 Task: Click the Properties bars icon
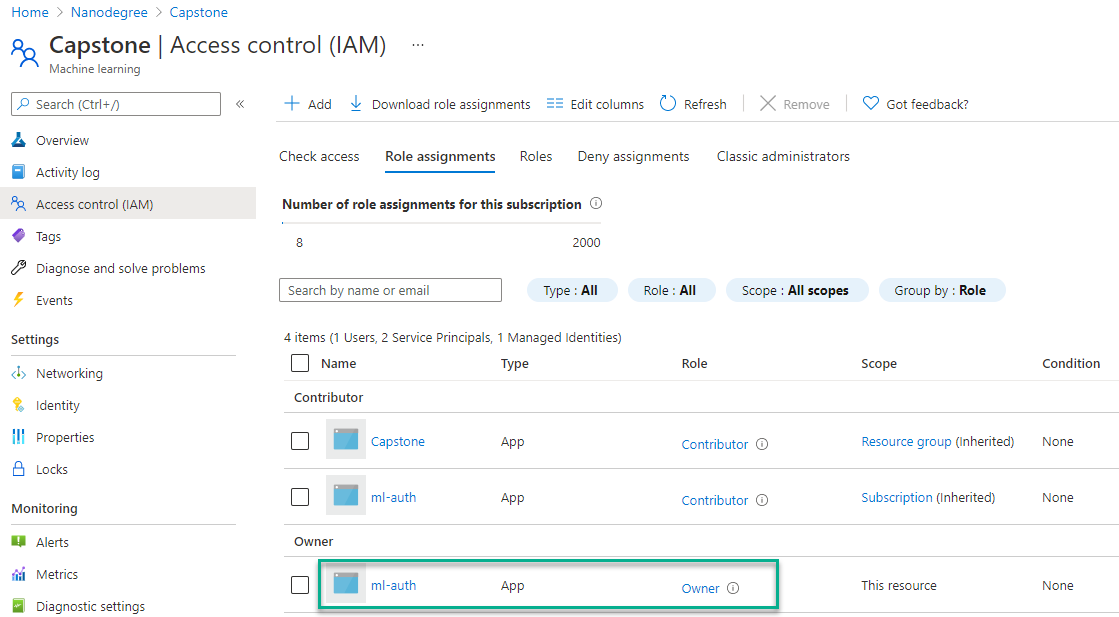(x=19, y=437)
